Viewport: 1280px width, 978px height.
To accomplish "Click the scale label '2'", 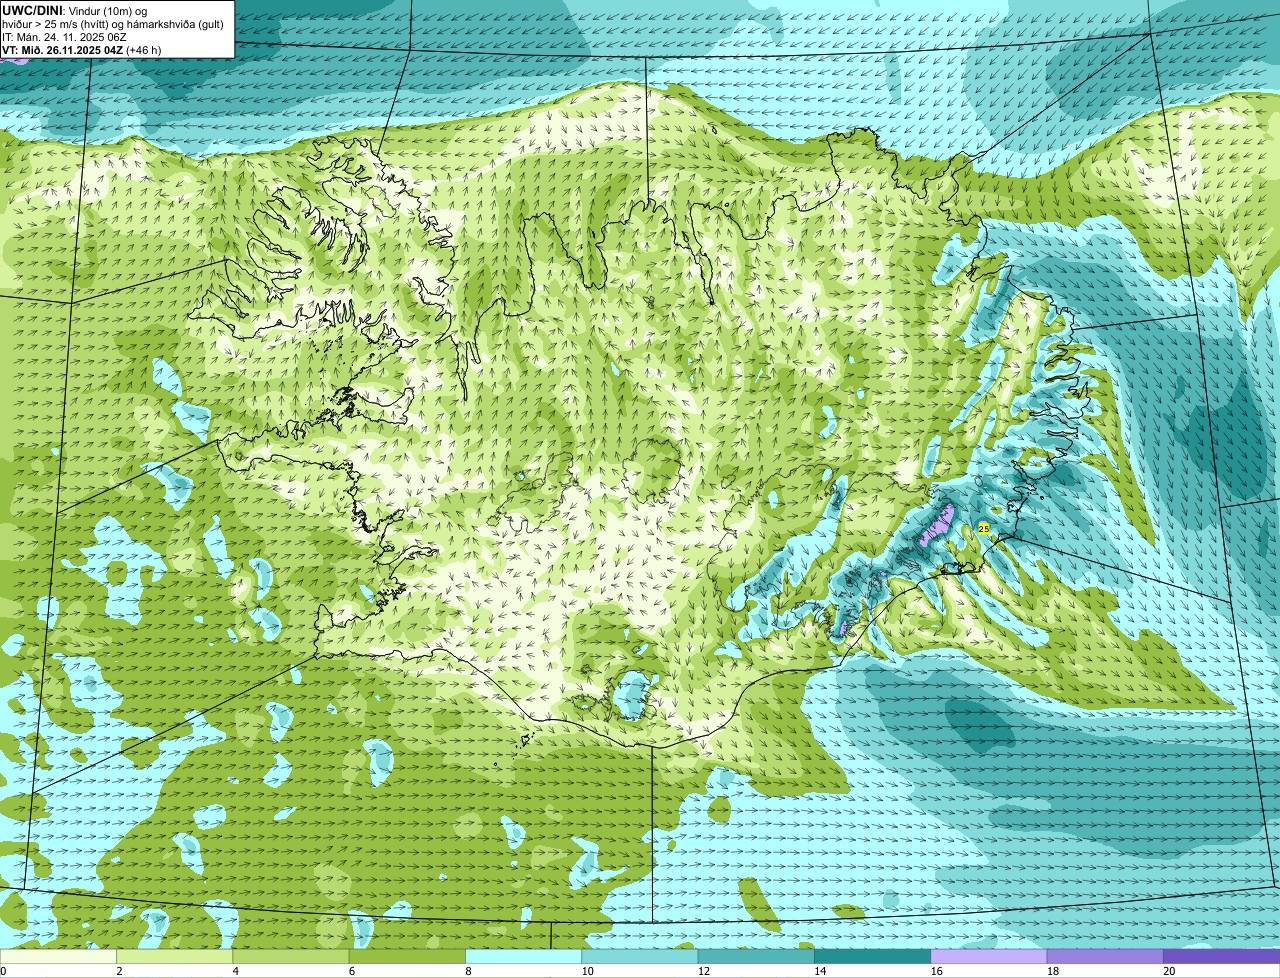I will [119, 971].
